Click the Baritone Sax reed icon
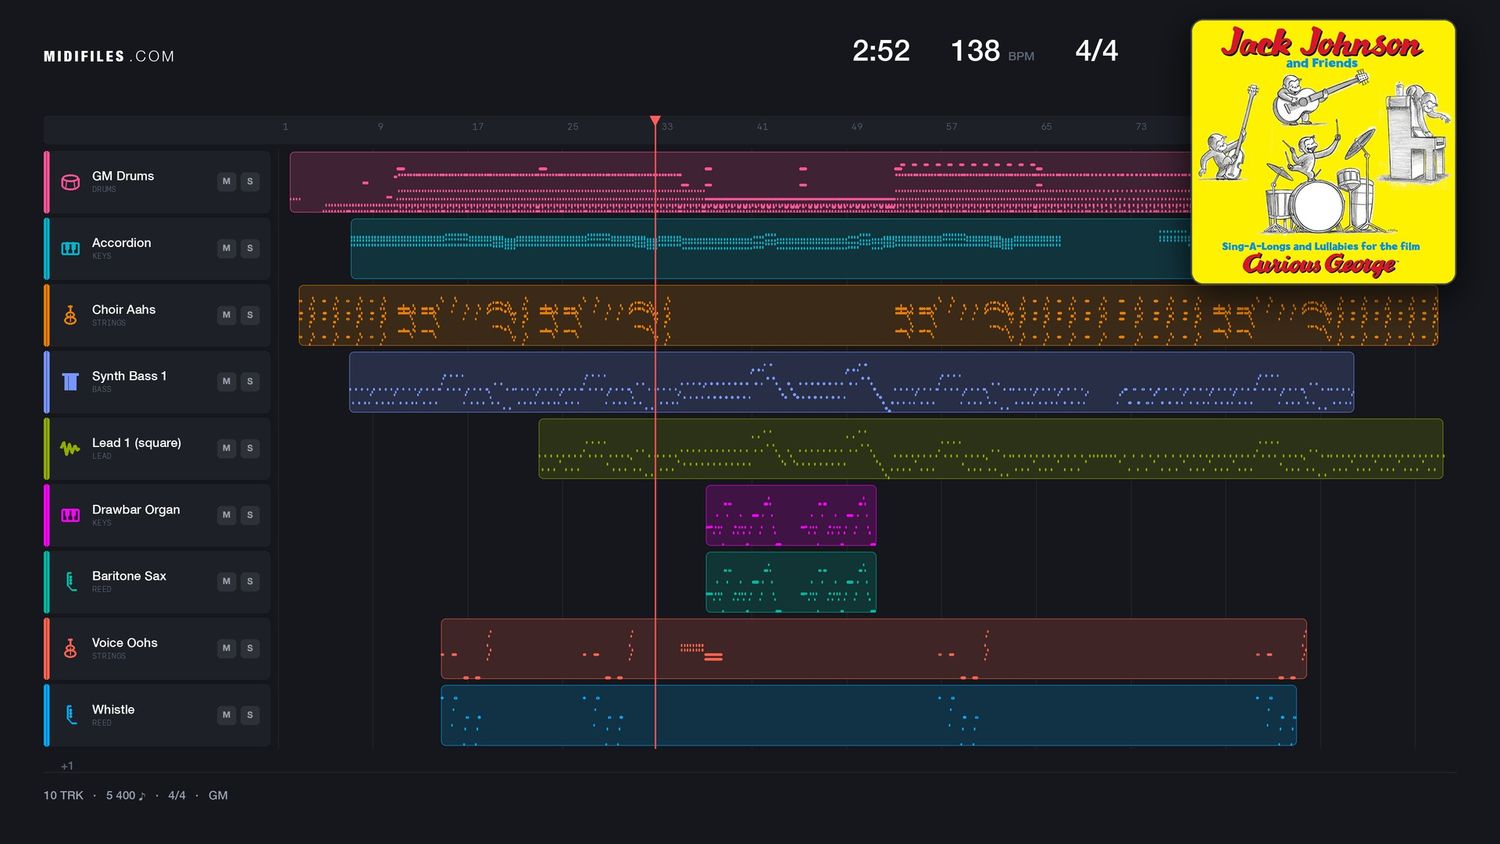1500x844 pixels. point(70,581)
